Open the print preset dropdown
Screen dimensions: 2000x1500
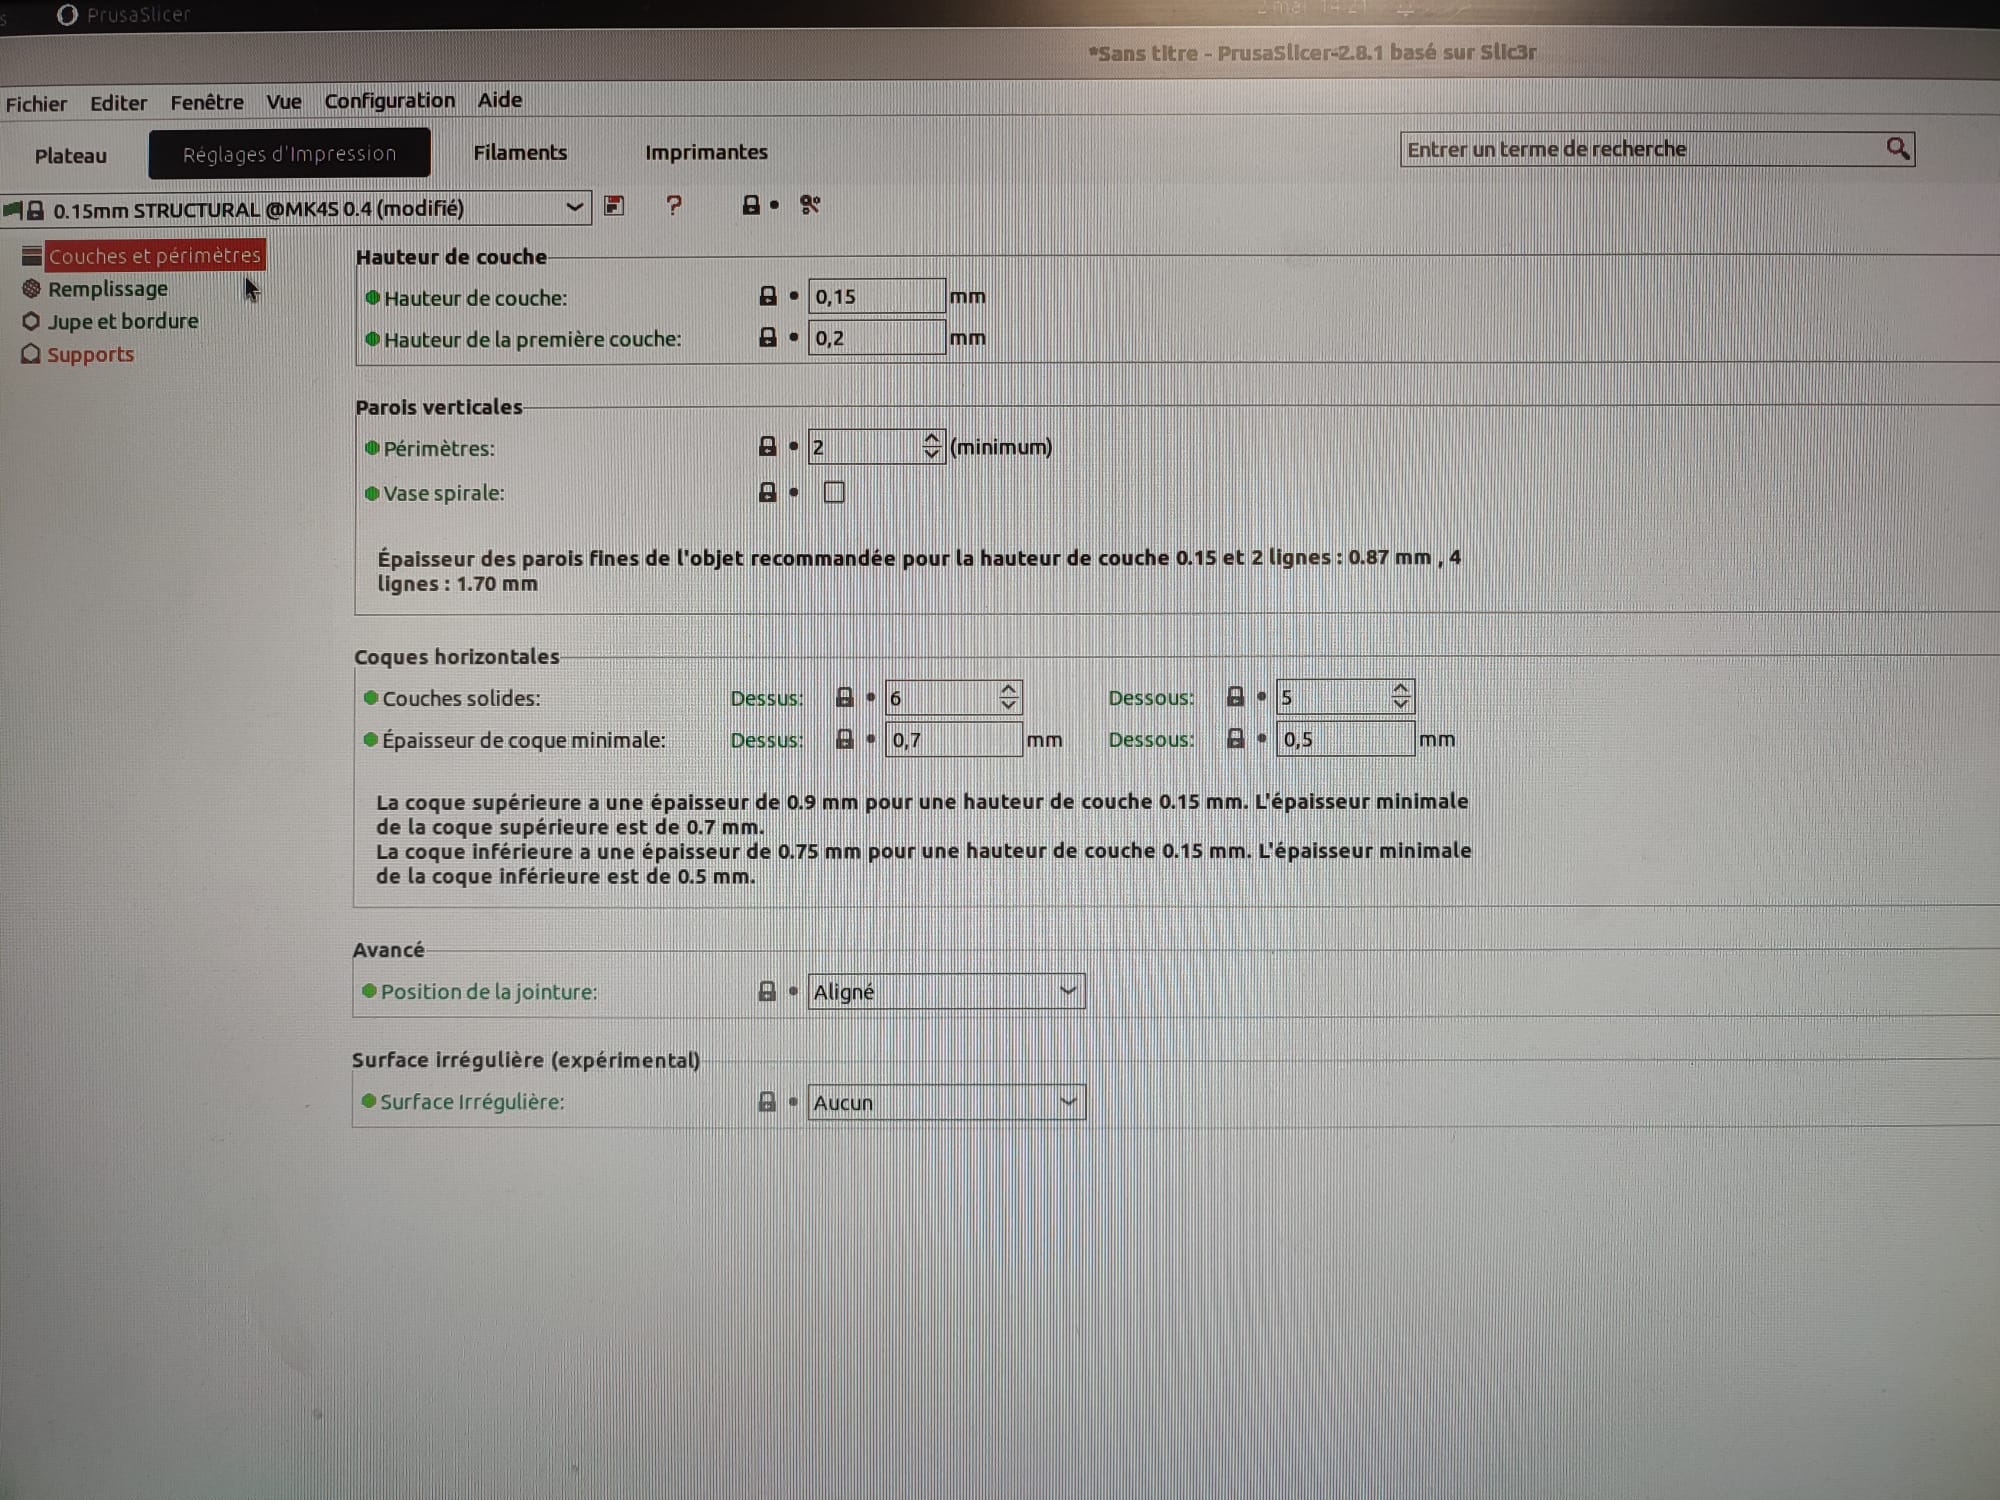click(296, 208)
